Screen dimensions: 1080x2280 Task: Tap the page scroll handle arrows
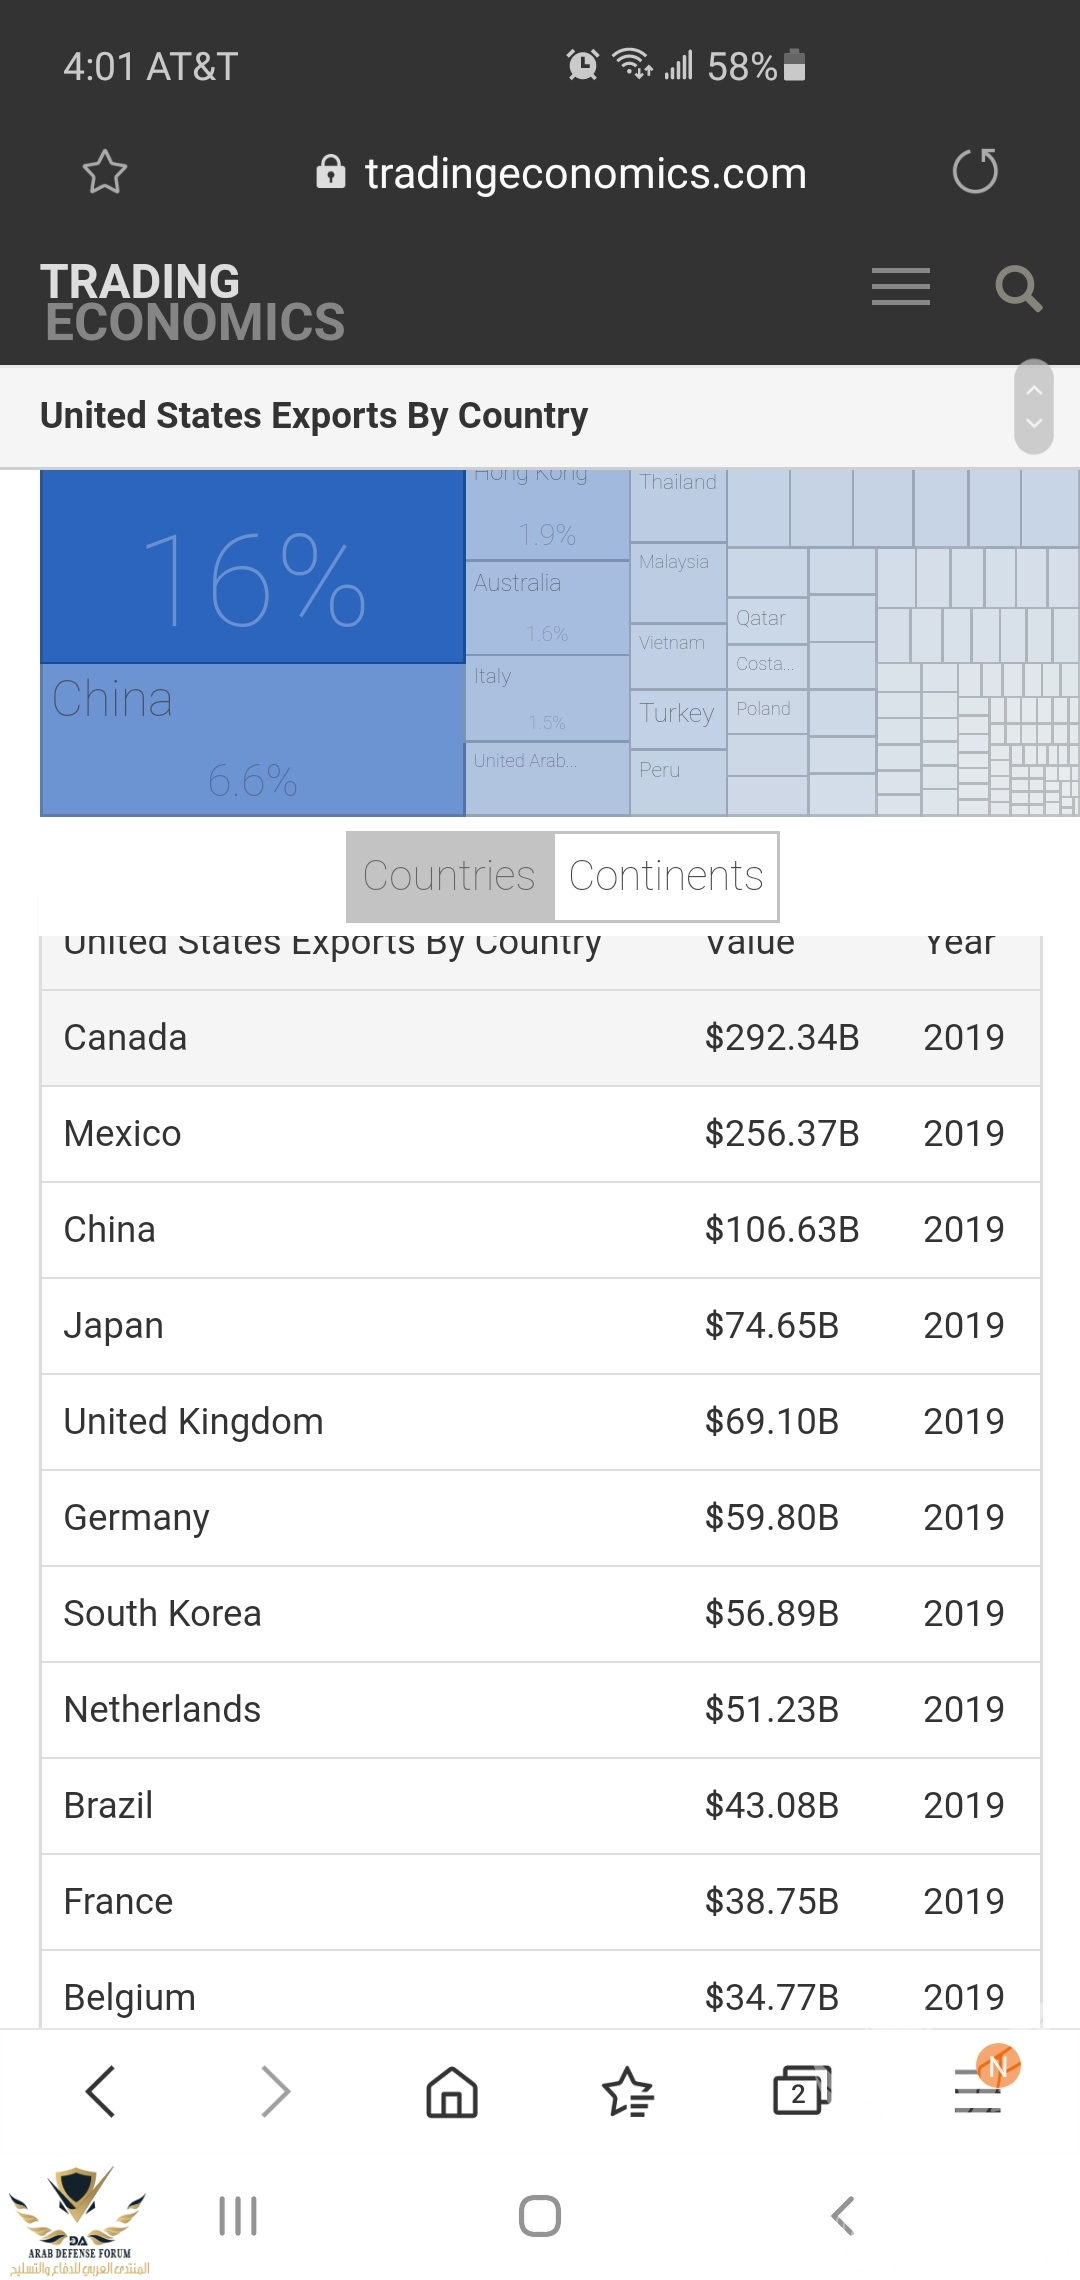1034,407
